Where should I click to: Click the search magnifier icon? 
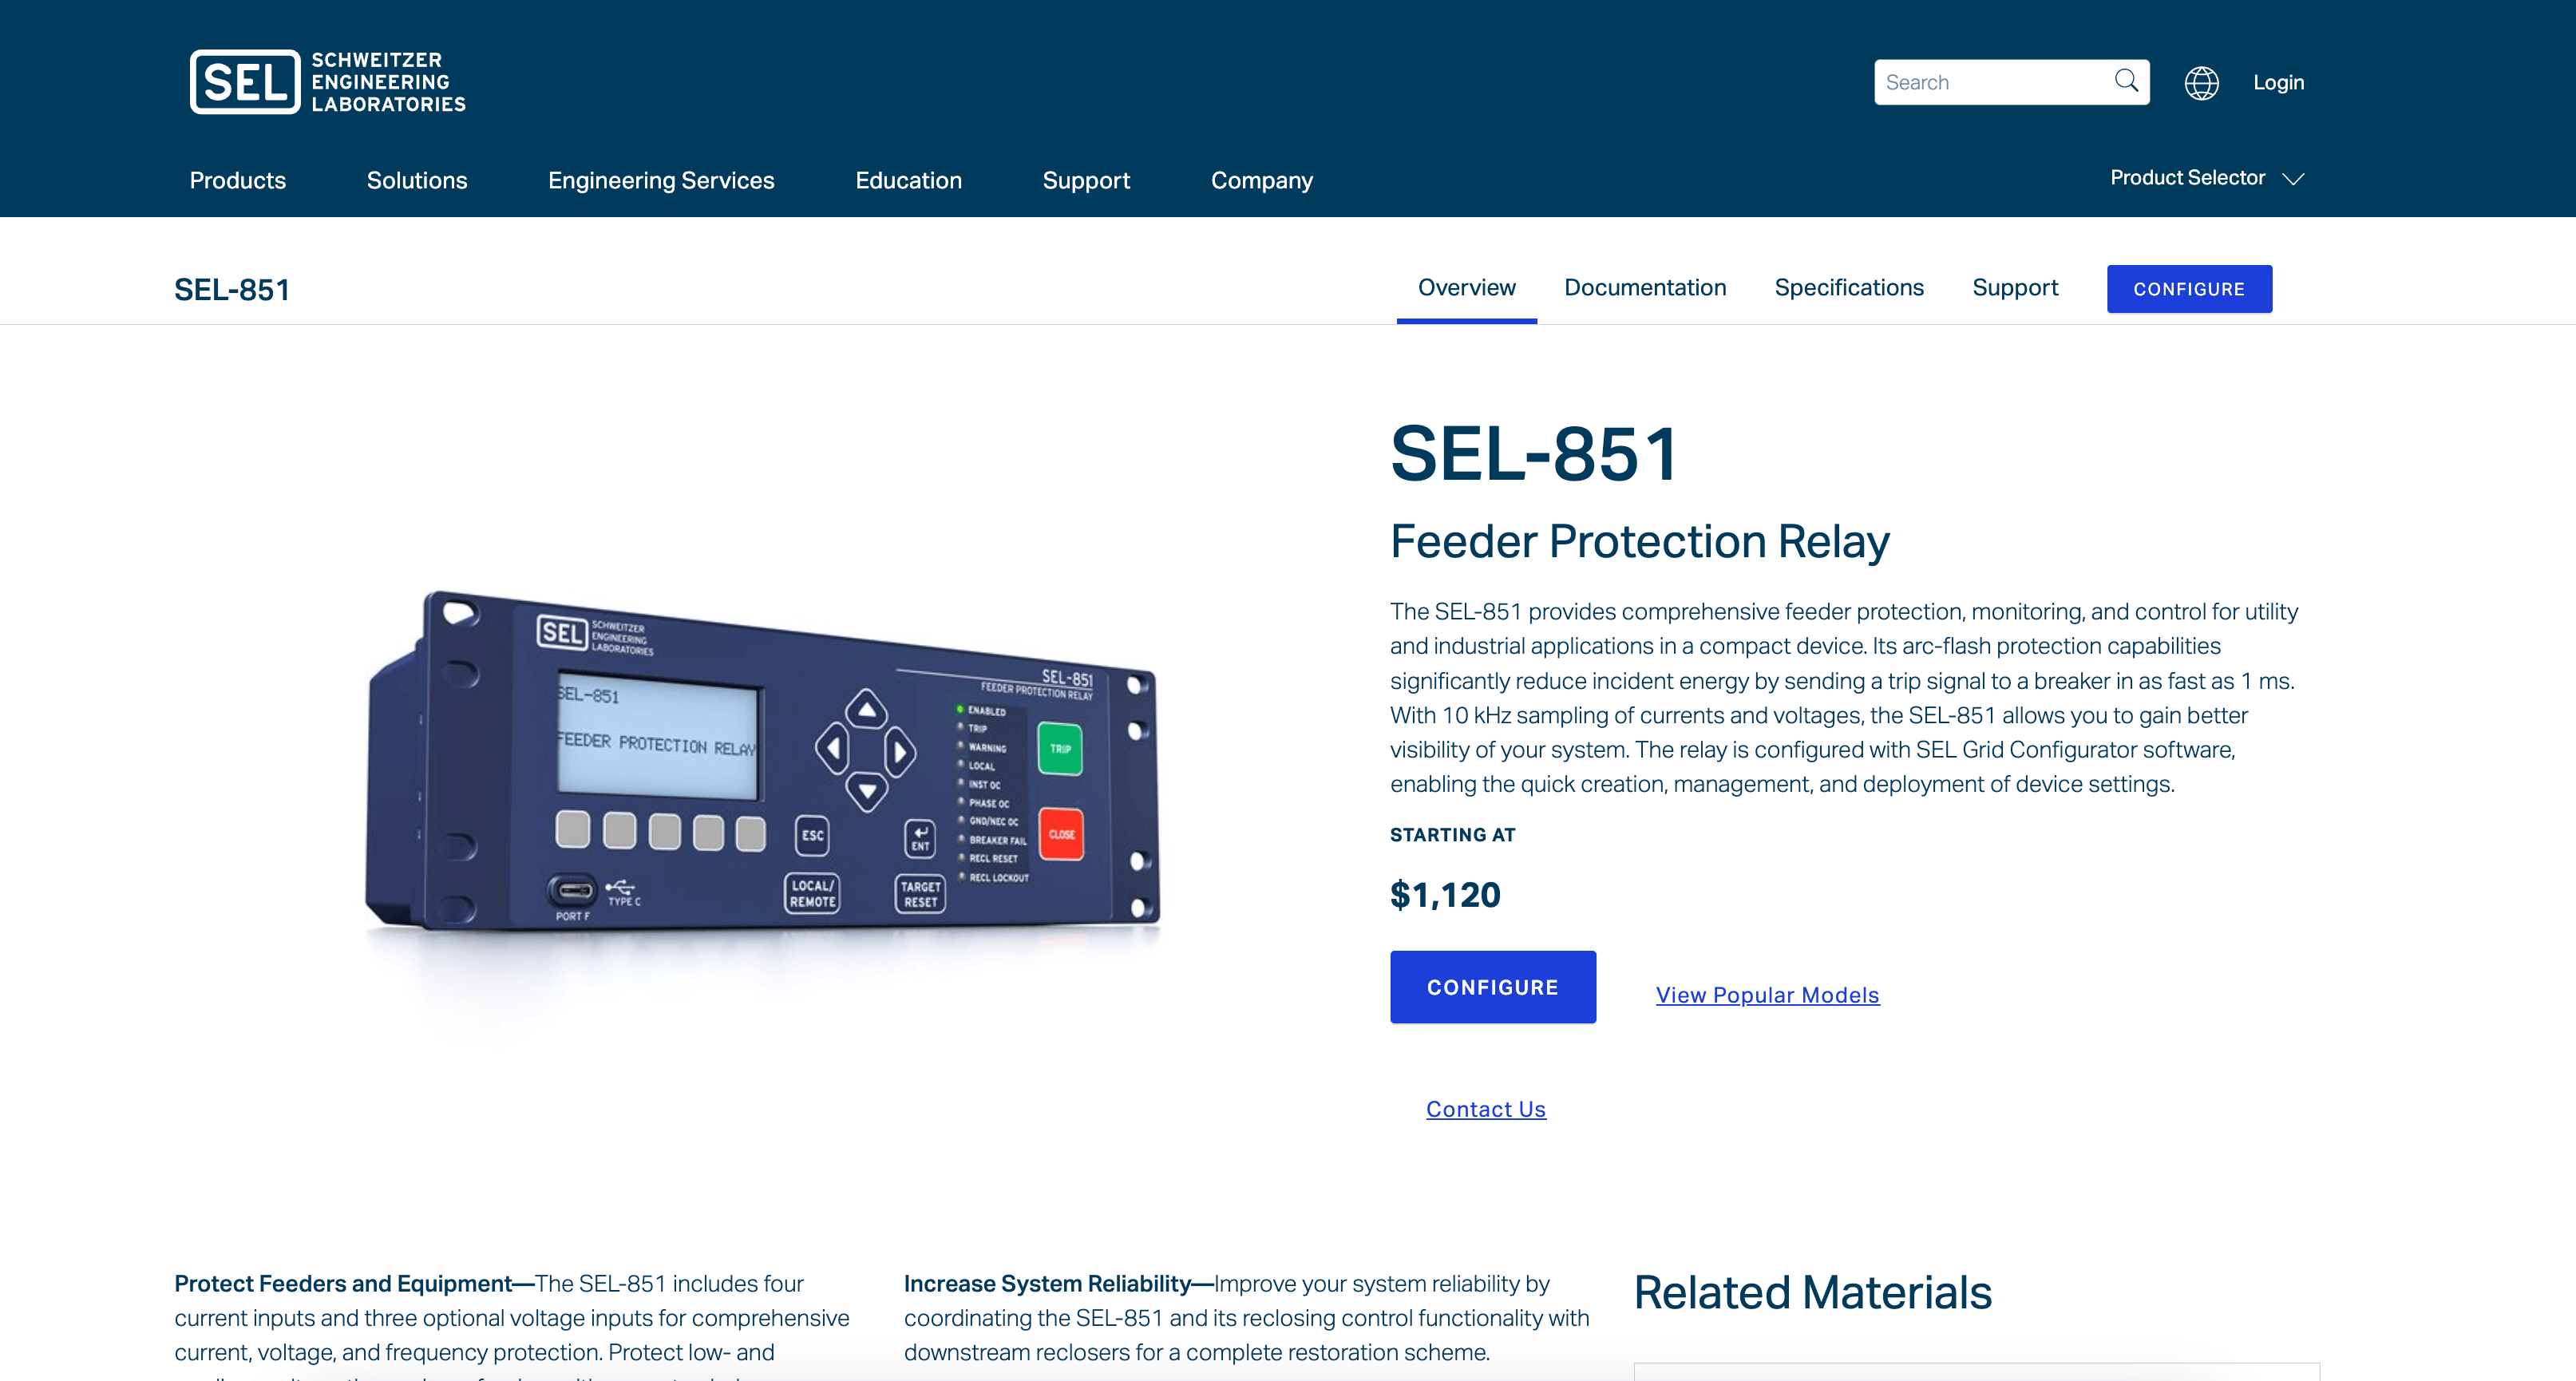pos(2126,81)
